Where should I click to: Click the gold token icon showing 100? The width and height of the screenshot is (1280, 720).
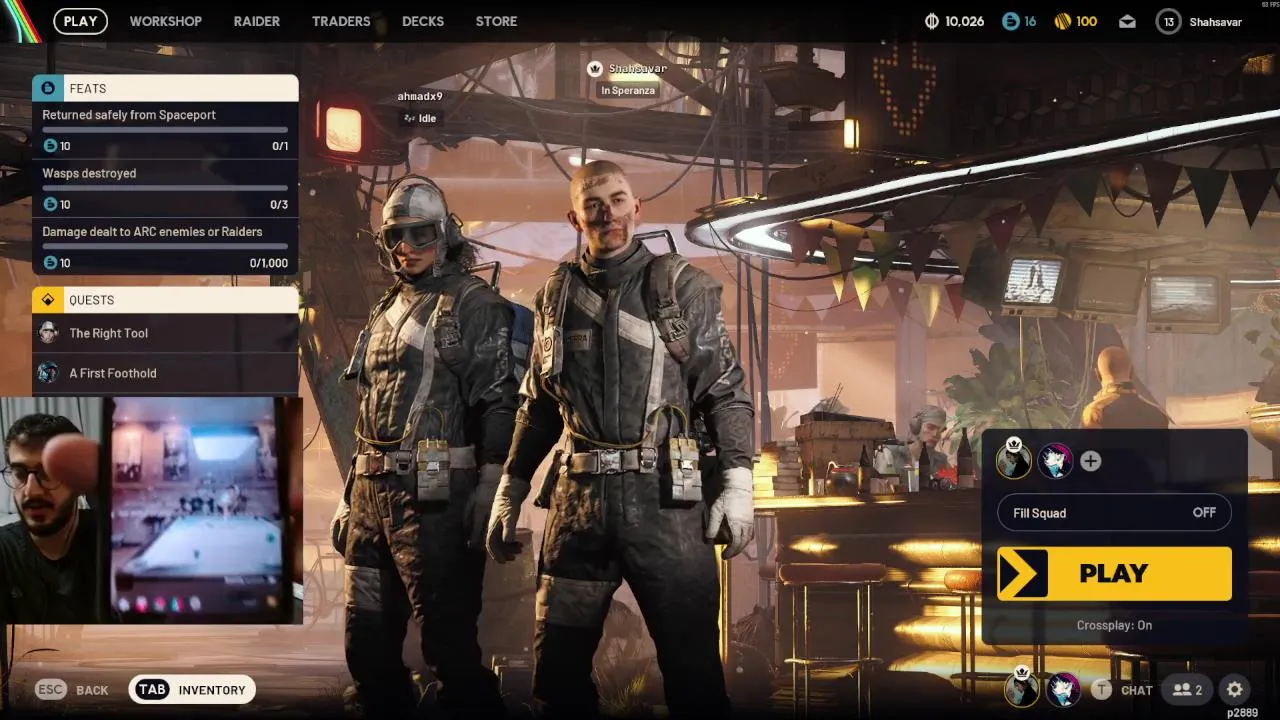(x=1063, y=21)
